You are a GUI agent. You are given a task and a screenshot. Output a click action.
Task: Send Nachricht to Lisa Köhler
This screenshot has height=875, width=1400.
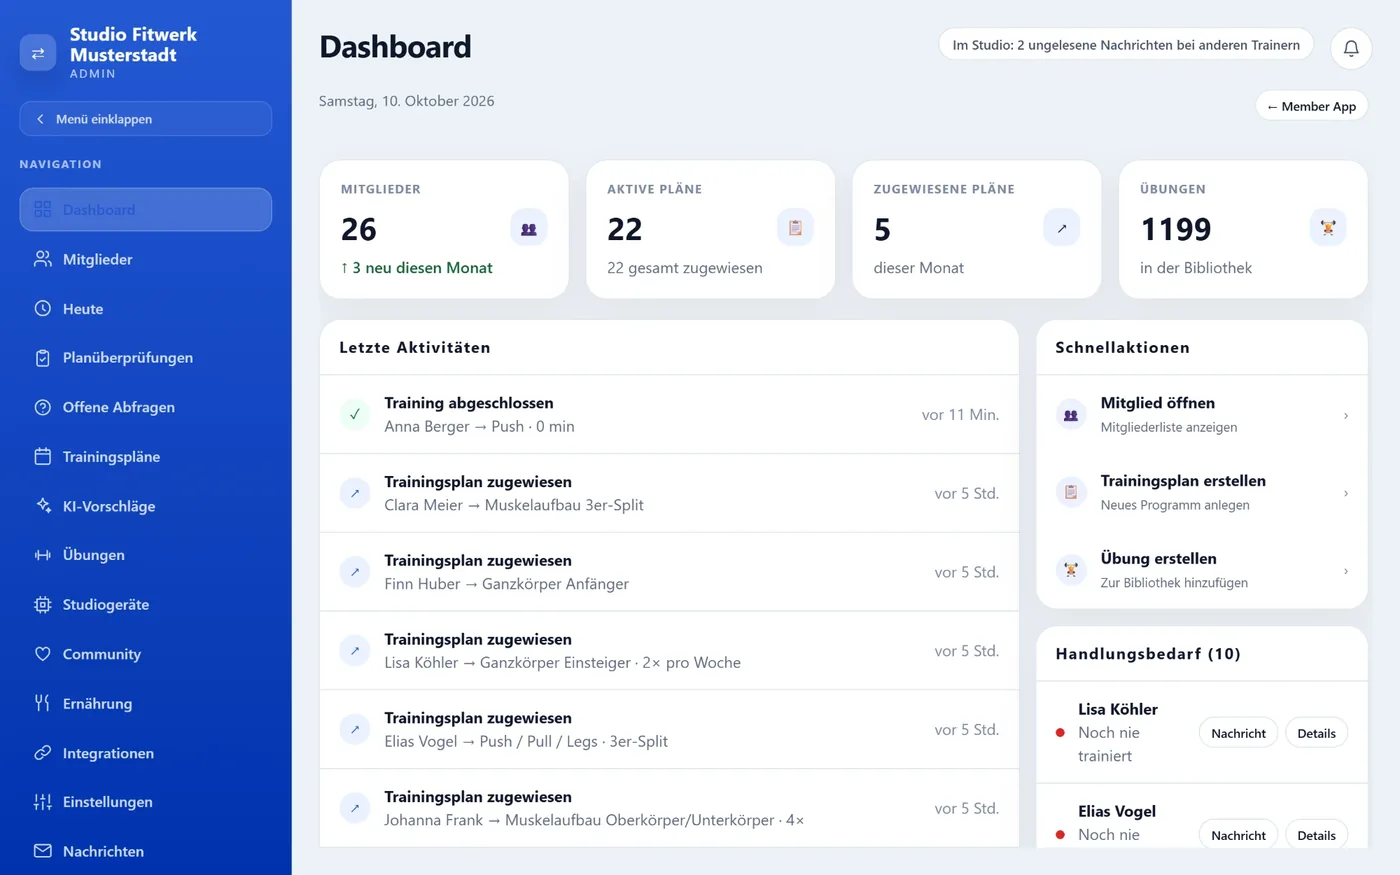[x=1238, y=733]
